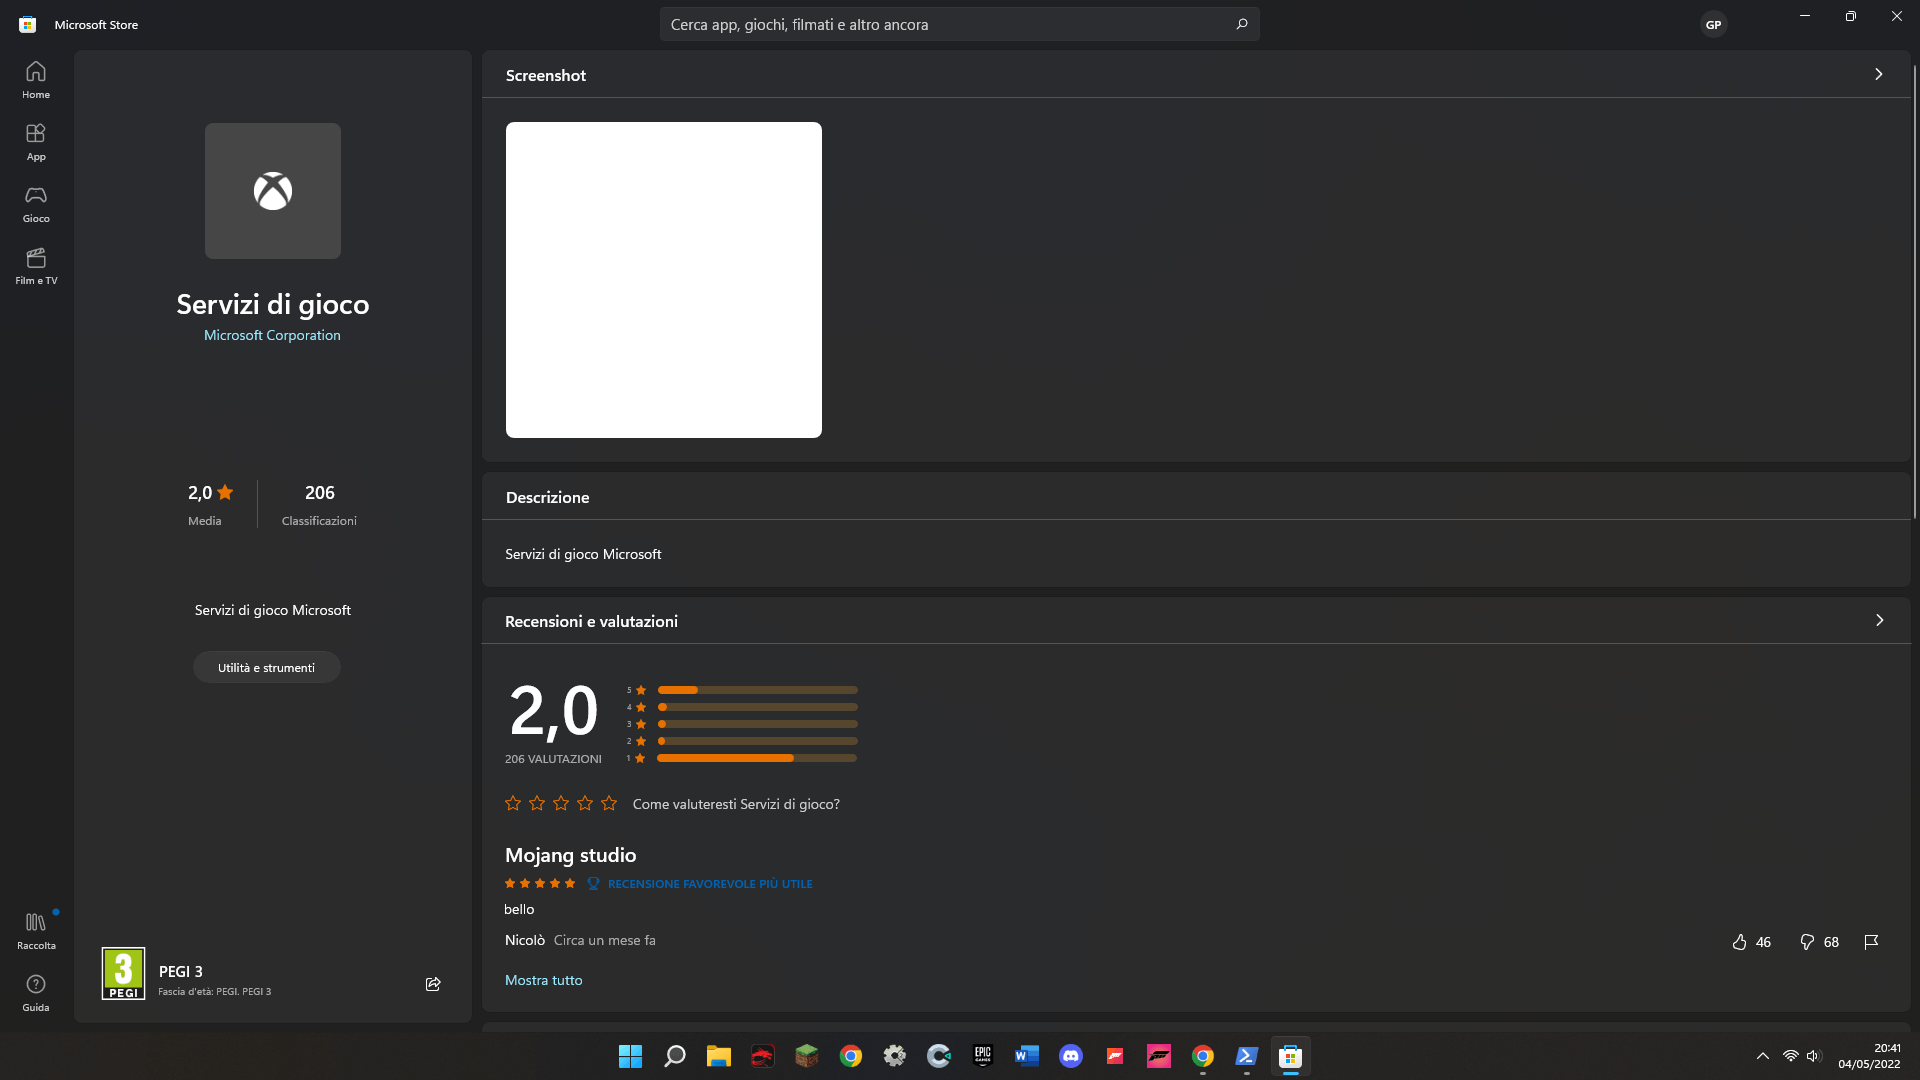Click thumbs down on the review
The width and height of the screenshot is (1920, 1080).
click(1807, 942)
